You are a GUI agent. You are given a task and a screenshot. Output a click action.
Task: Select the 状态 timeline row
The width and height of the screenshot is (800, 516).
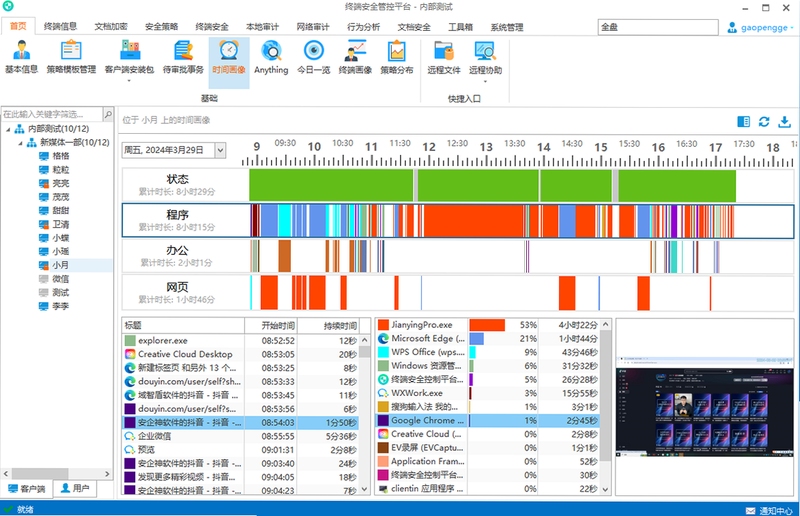coord(458,185)
